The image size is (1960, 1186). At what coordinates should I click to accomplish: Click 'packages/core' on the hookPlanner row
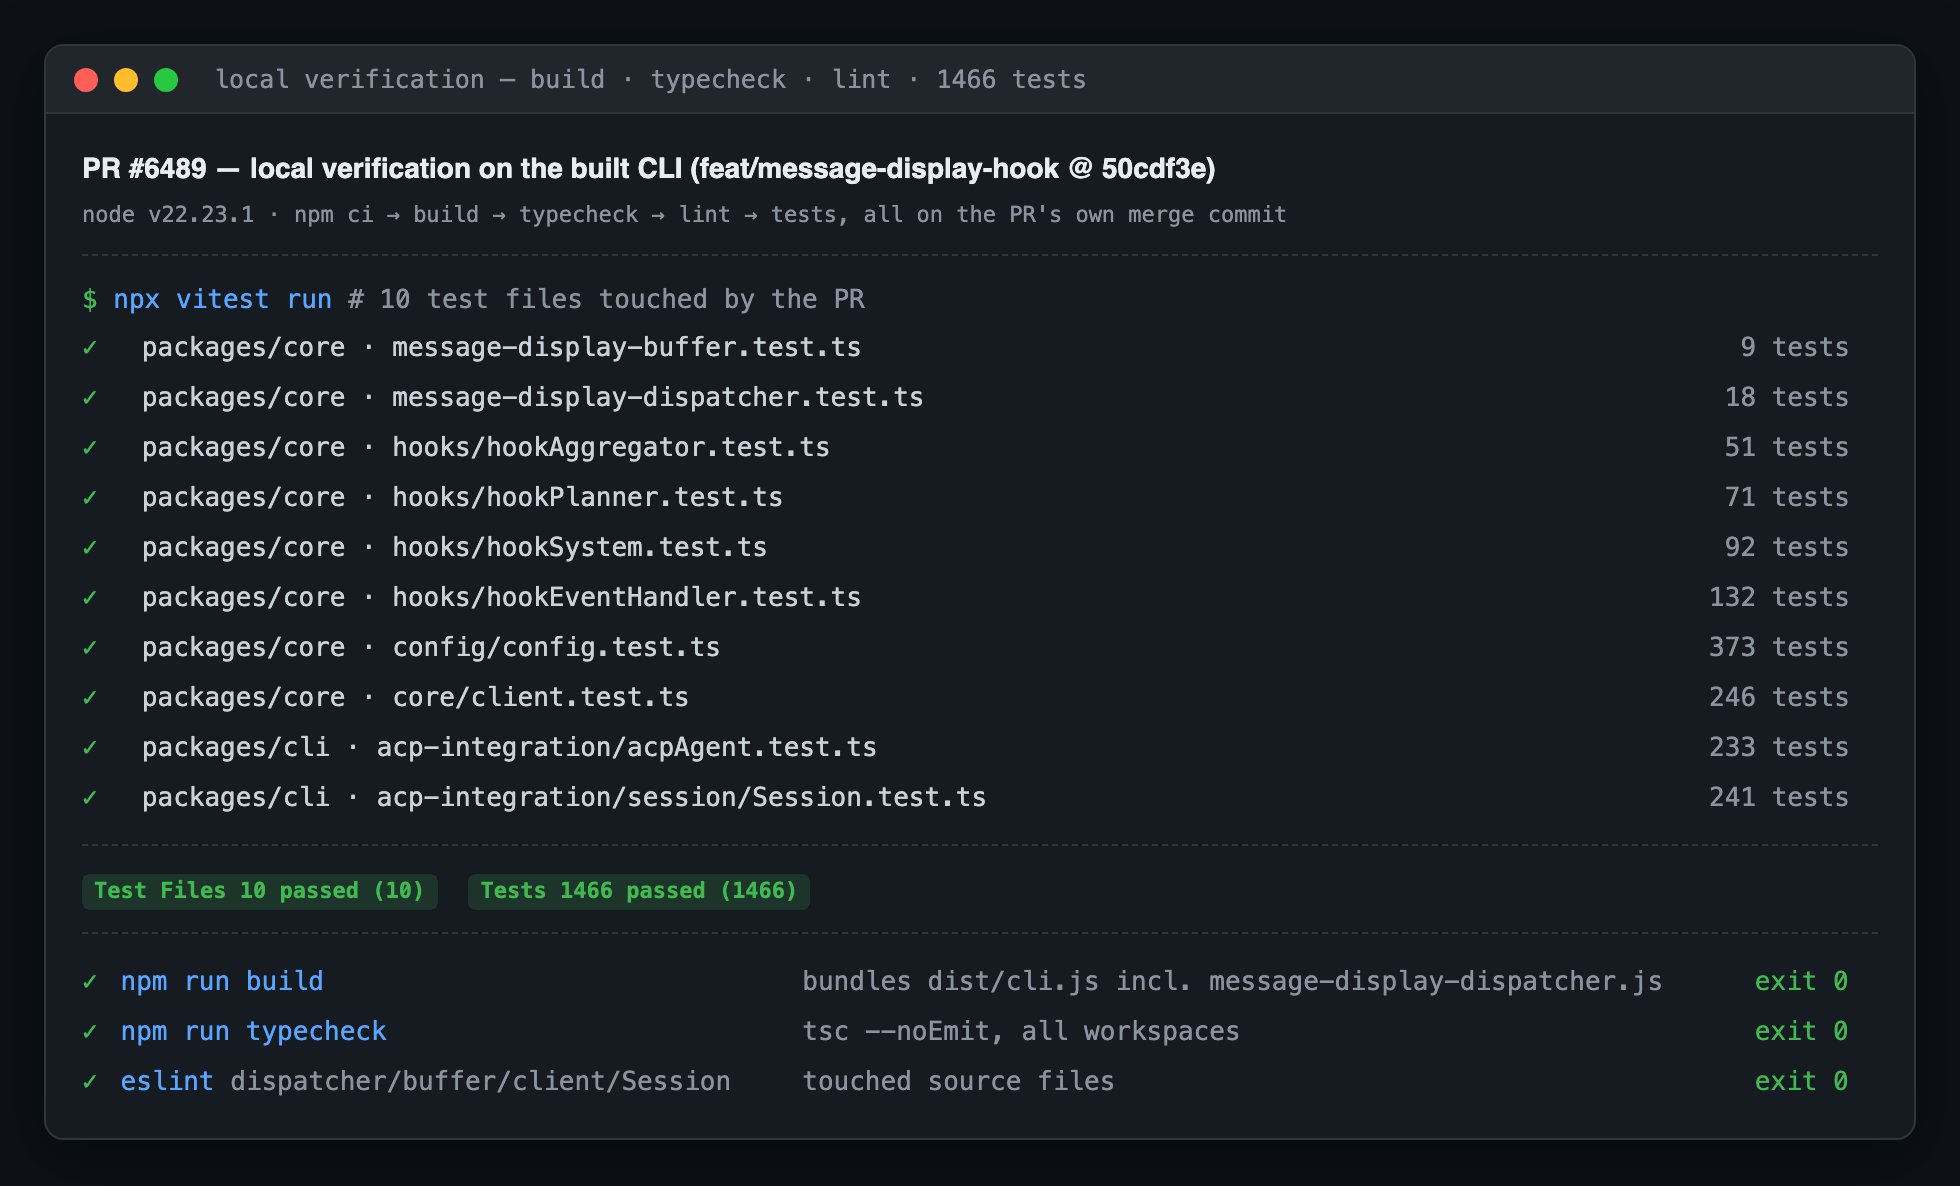(243, 497)
